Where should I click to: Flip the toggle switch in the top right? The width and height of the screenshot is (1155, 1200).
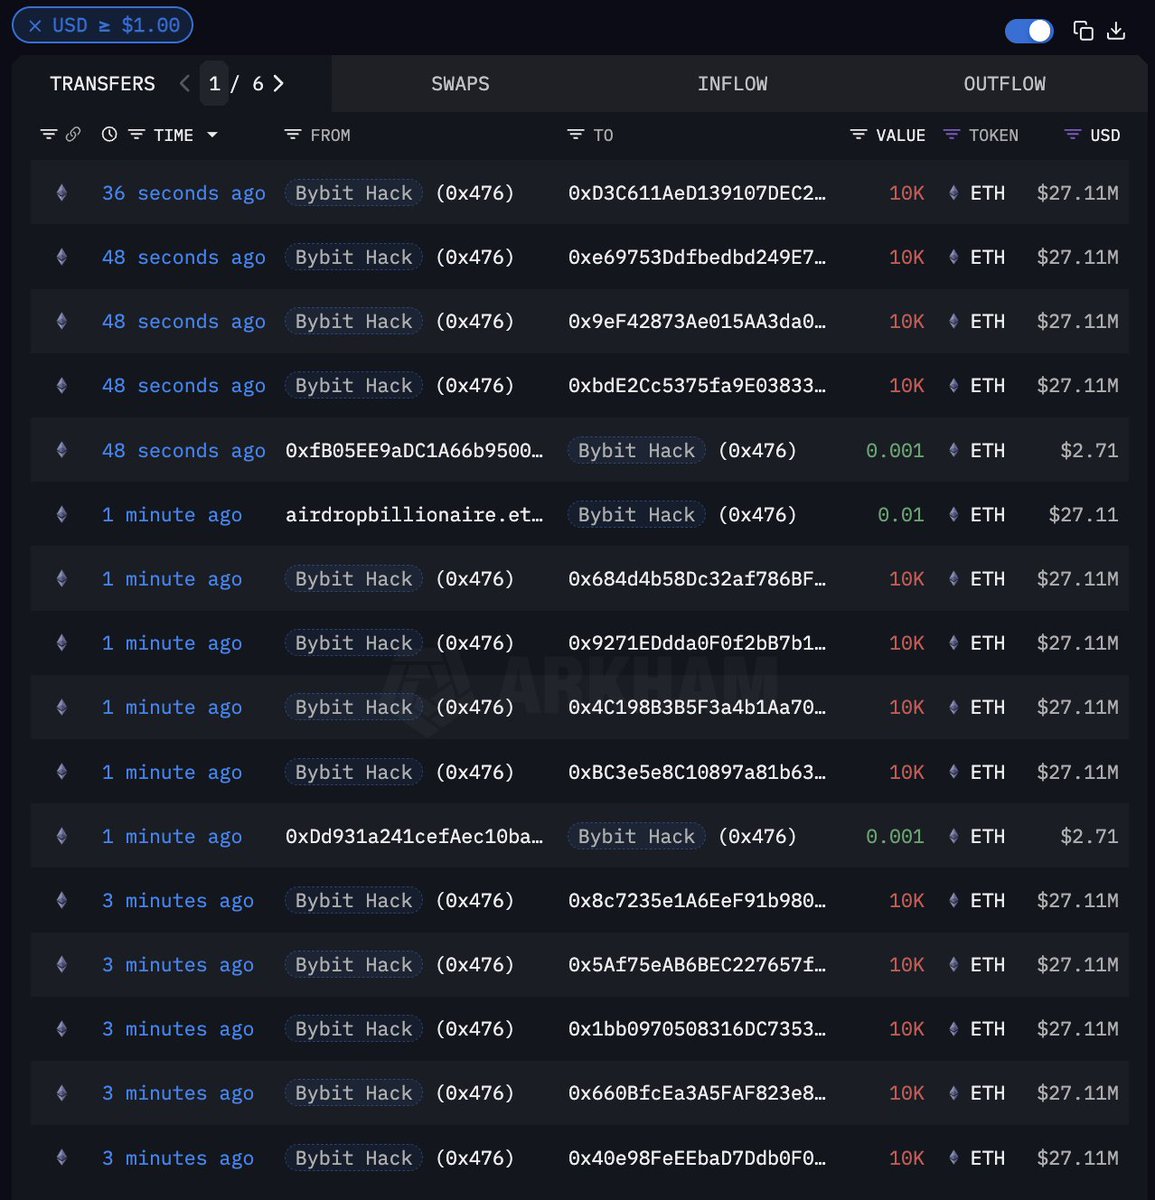point(1028,31)
